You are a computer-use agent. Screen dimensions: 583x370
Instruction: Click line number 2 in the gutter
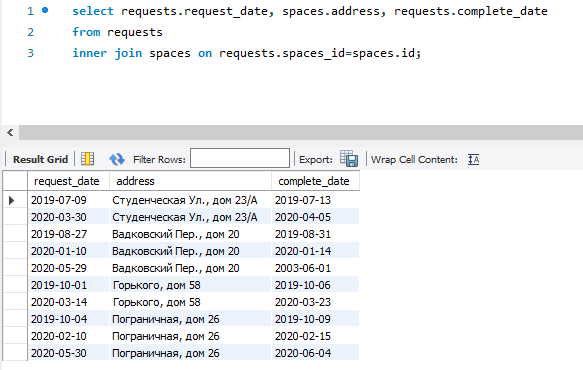[x=30, y=32]
